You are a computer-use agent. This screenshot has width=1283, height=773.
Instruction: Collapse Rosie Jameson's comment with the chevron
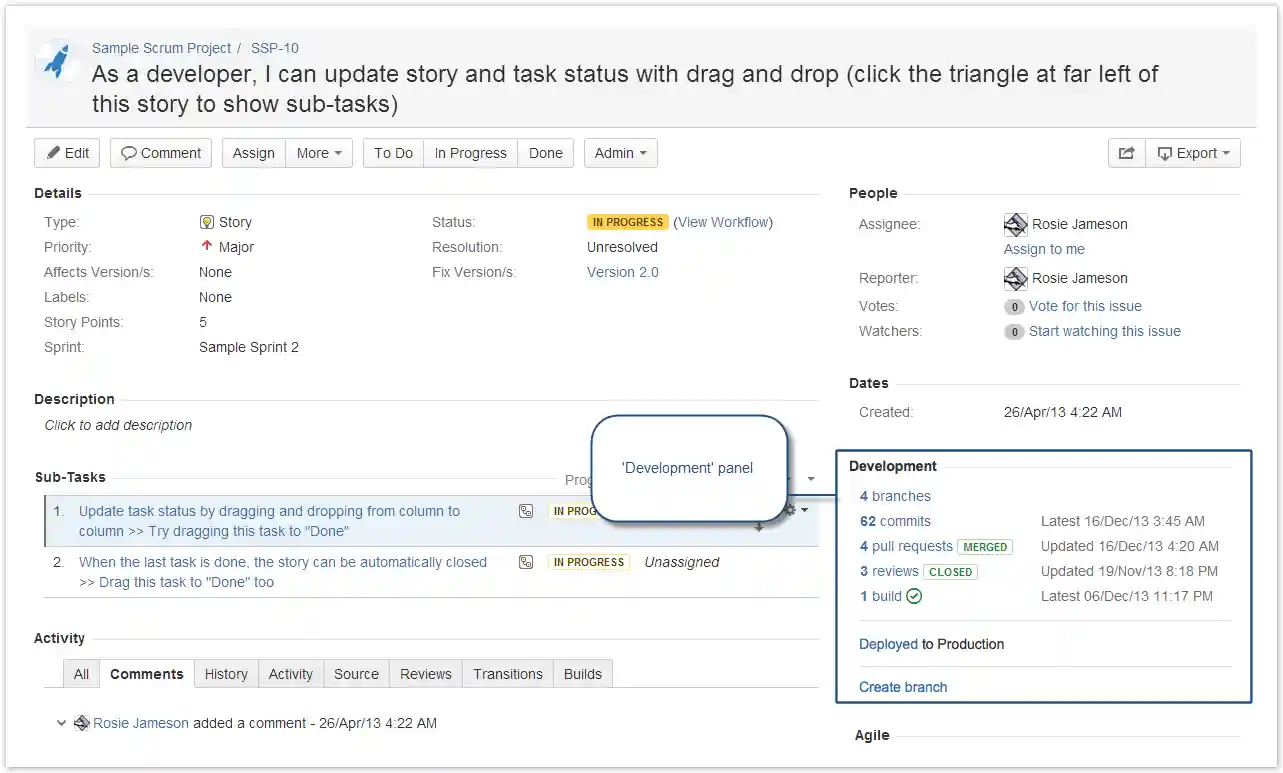pos(62,723)
